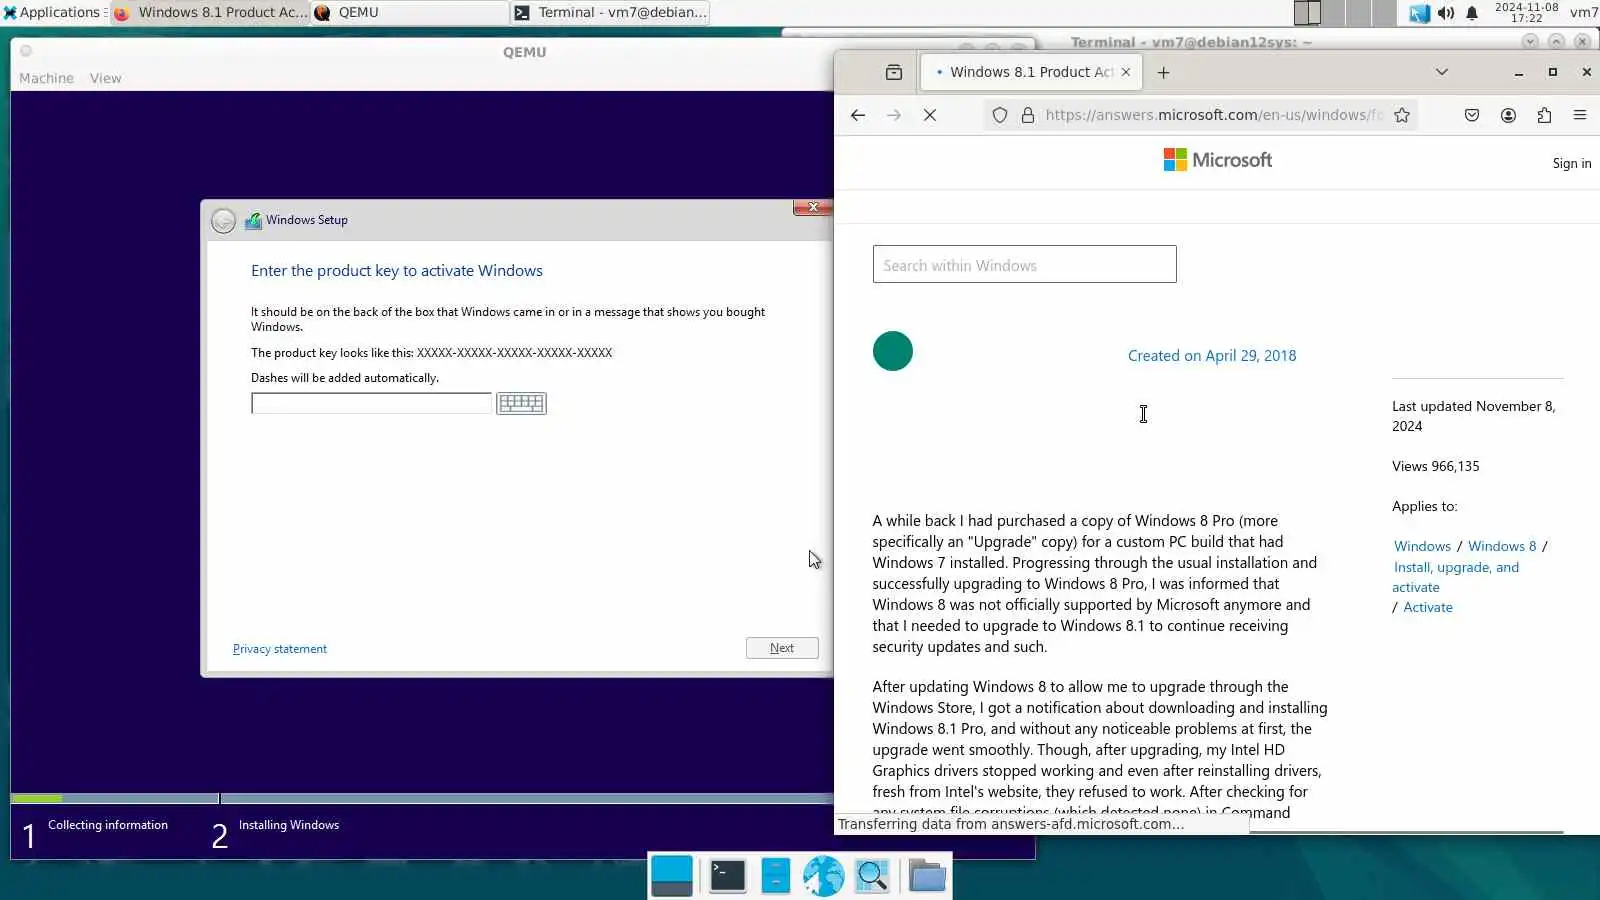Screen dimensions: 1600x900
Task: Expand the list all tabs dropdown
Action: [x=1441, y=72]
